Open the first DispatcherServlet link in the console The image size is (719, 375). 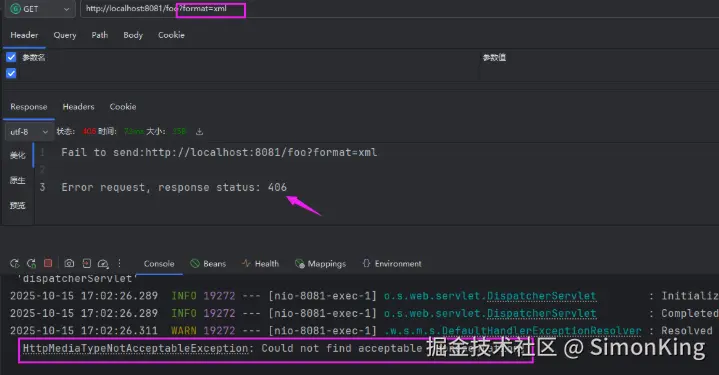(x=541, y=296)
